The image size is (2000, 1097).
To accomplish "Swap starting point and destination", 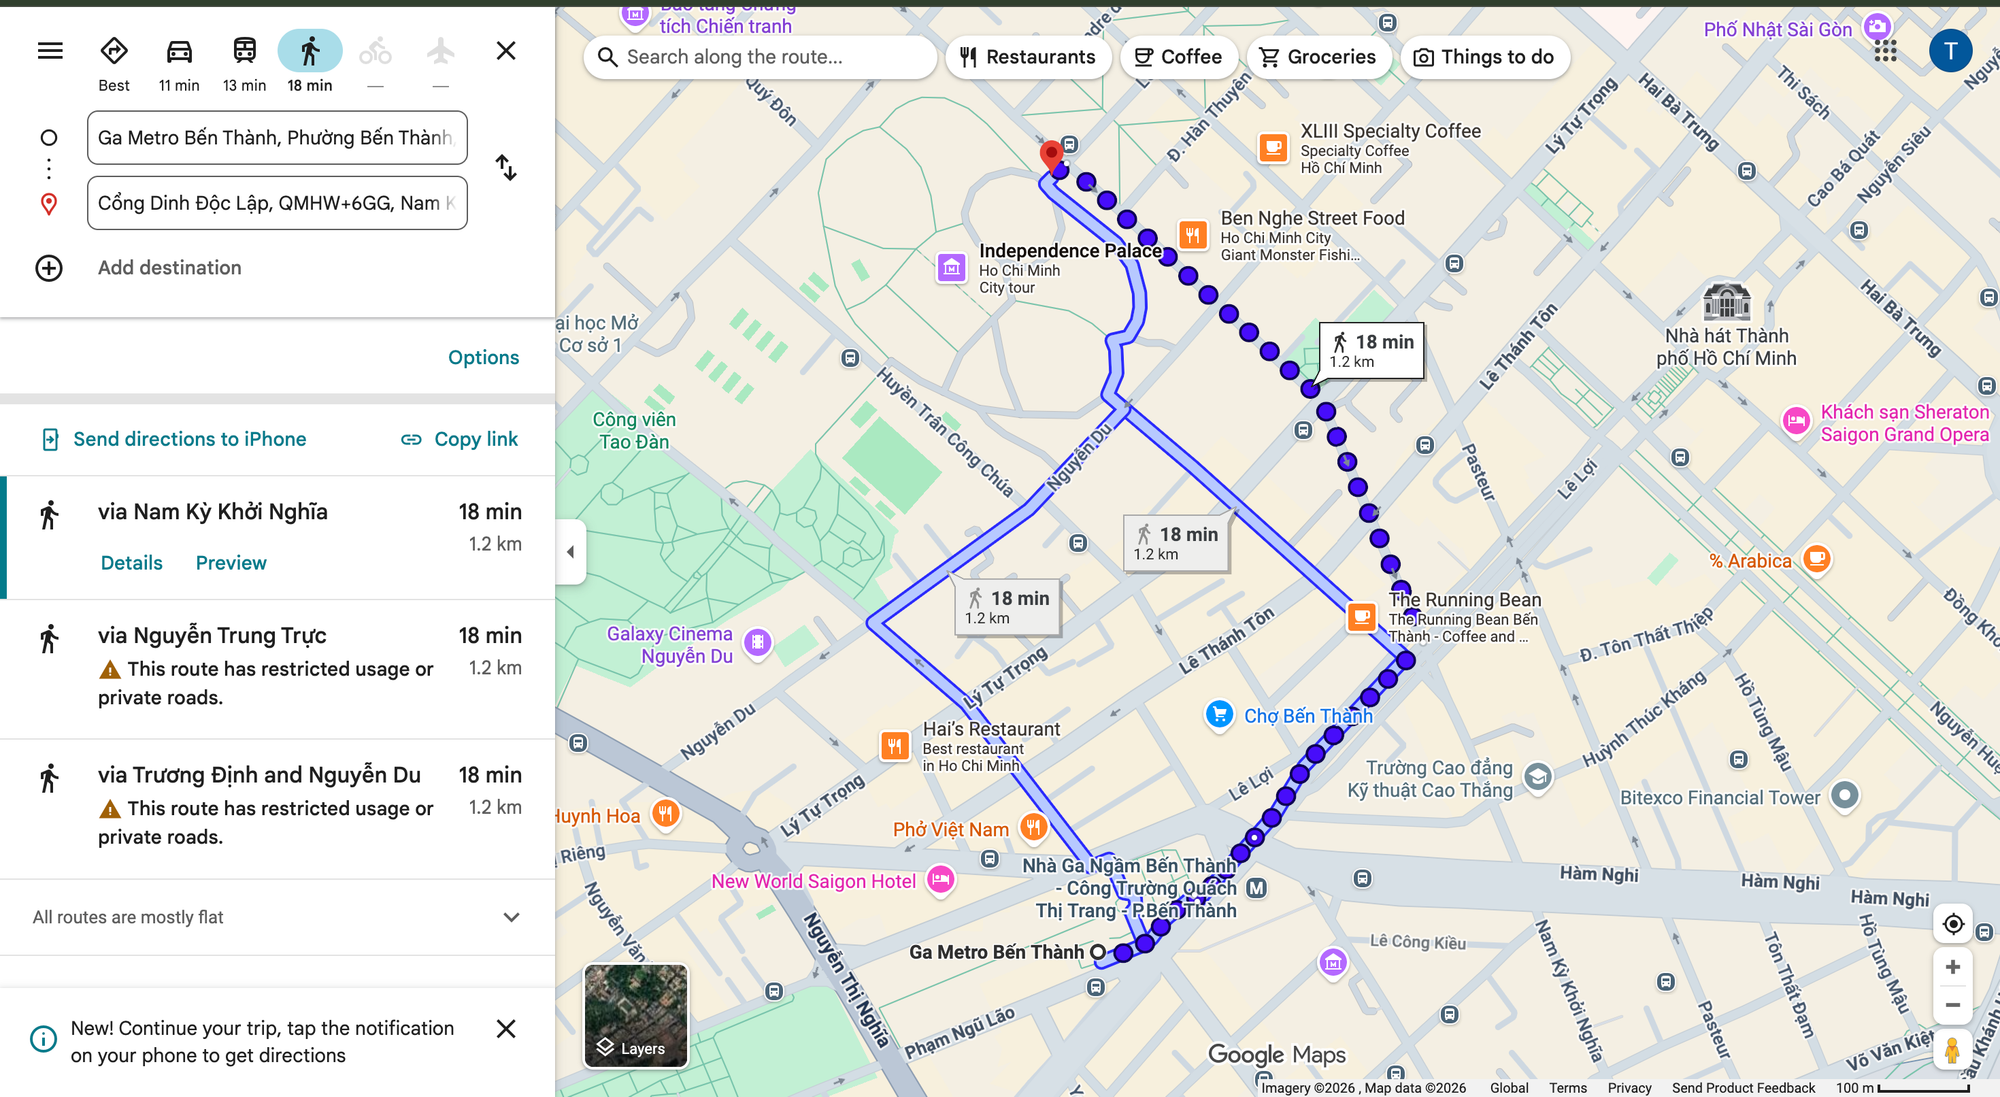I will coord(506,169).
